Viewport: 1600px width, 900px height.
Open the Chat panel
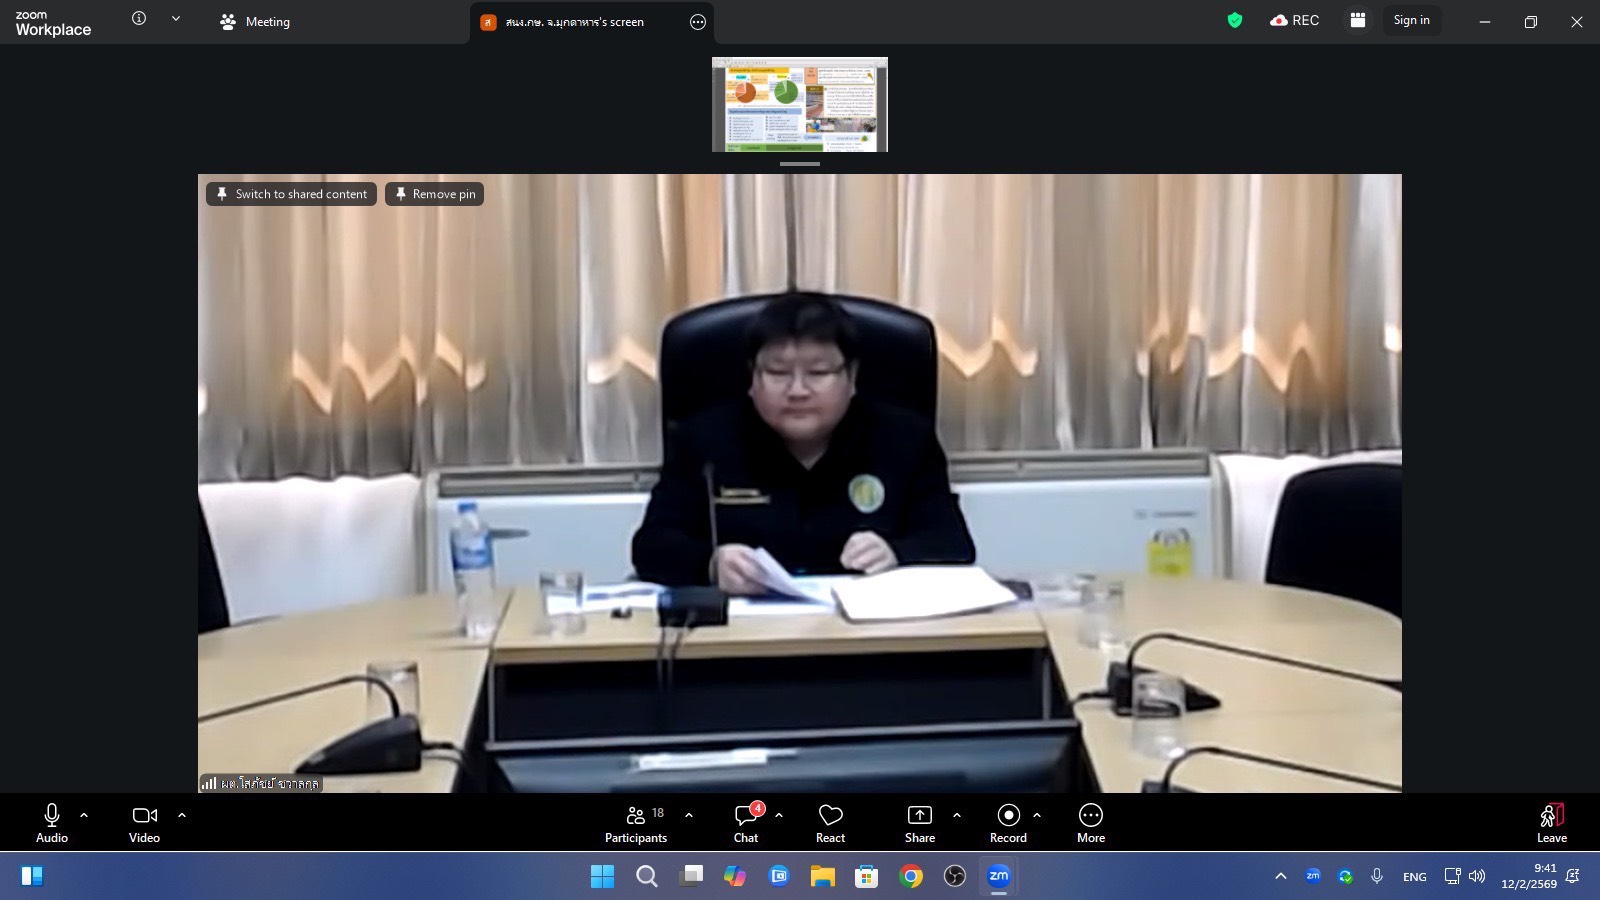tap(746, 823)
